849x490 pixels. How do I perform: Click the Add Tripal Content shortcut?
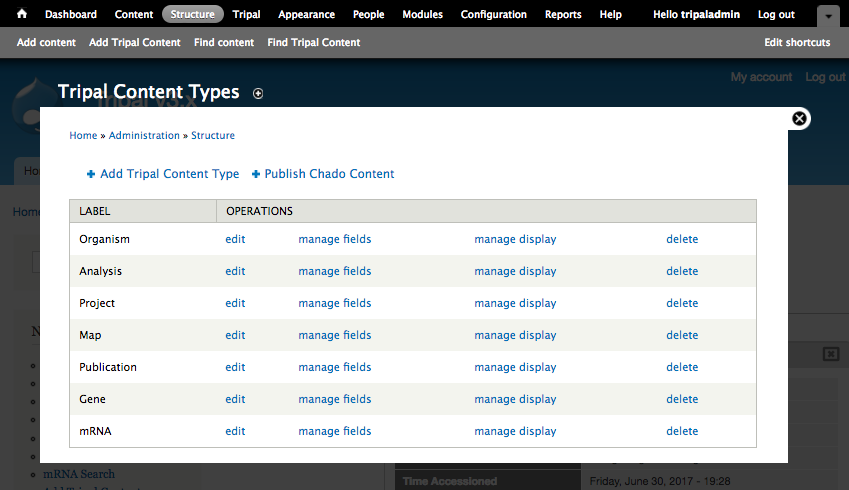(135, 42)
